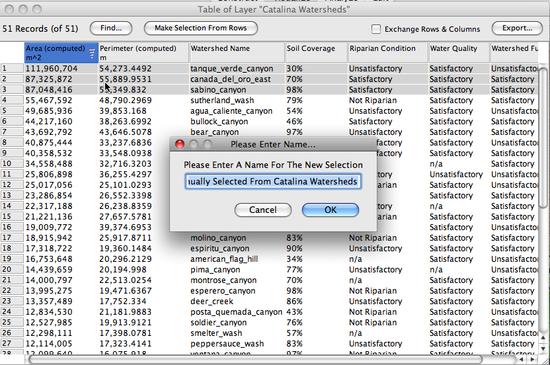Click the horizontal scrollbar at the bottom
This screenshot has height=365, width=550.
(x=255, y=359)
